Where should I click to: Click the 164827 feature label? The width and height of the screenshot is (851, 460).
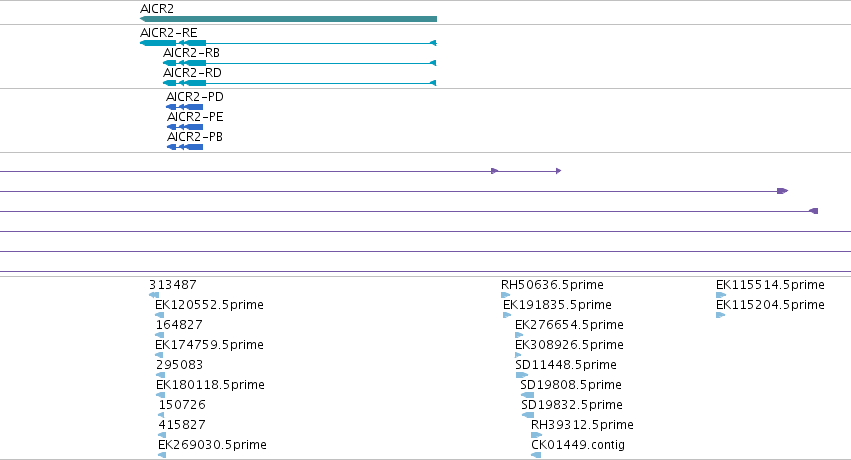[x=179, y=325]
